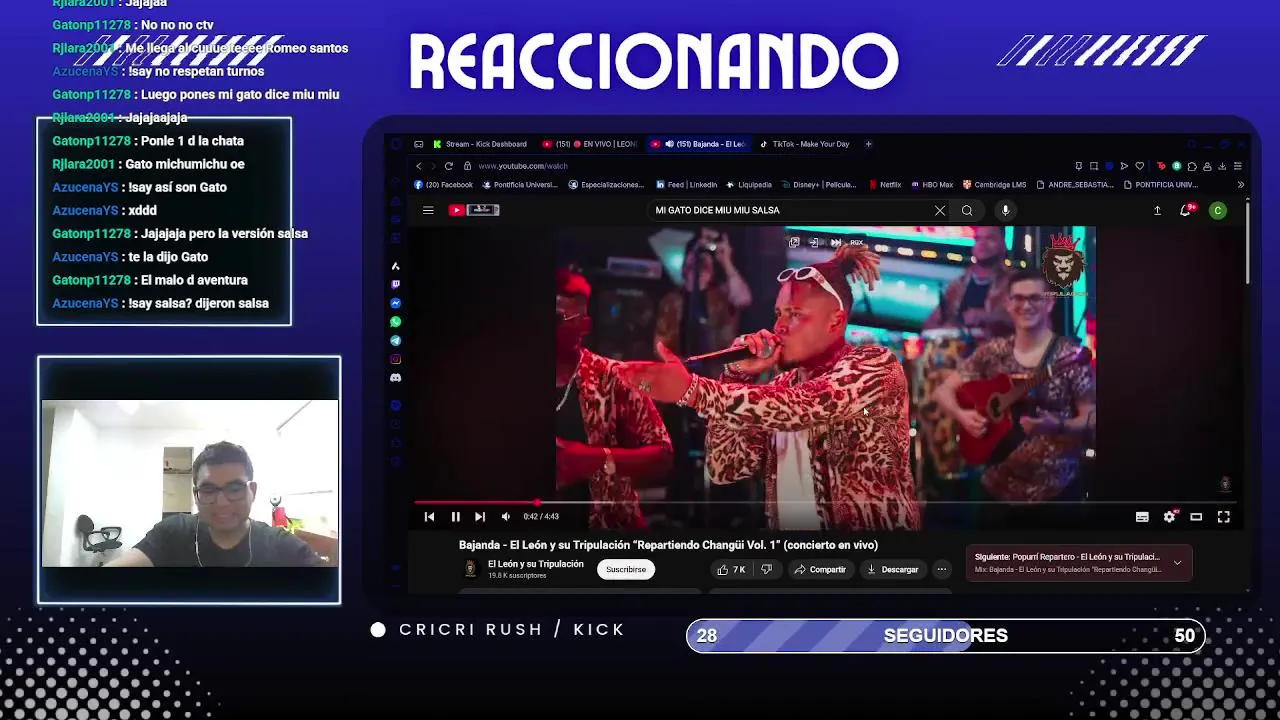Viewport: 1280px width, 720px height.
Task: Start voice search with the microphone
Action: (x=1005, y=210)
